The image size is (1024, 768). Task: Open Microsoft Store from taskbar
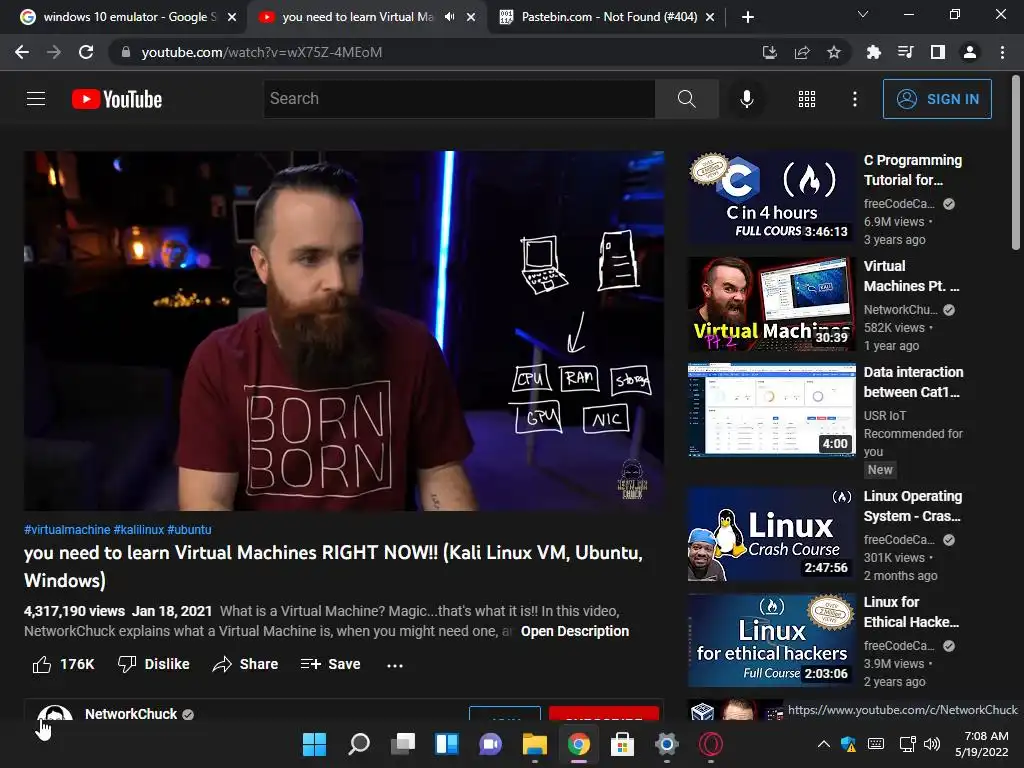click(x=622, y=744)
